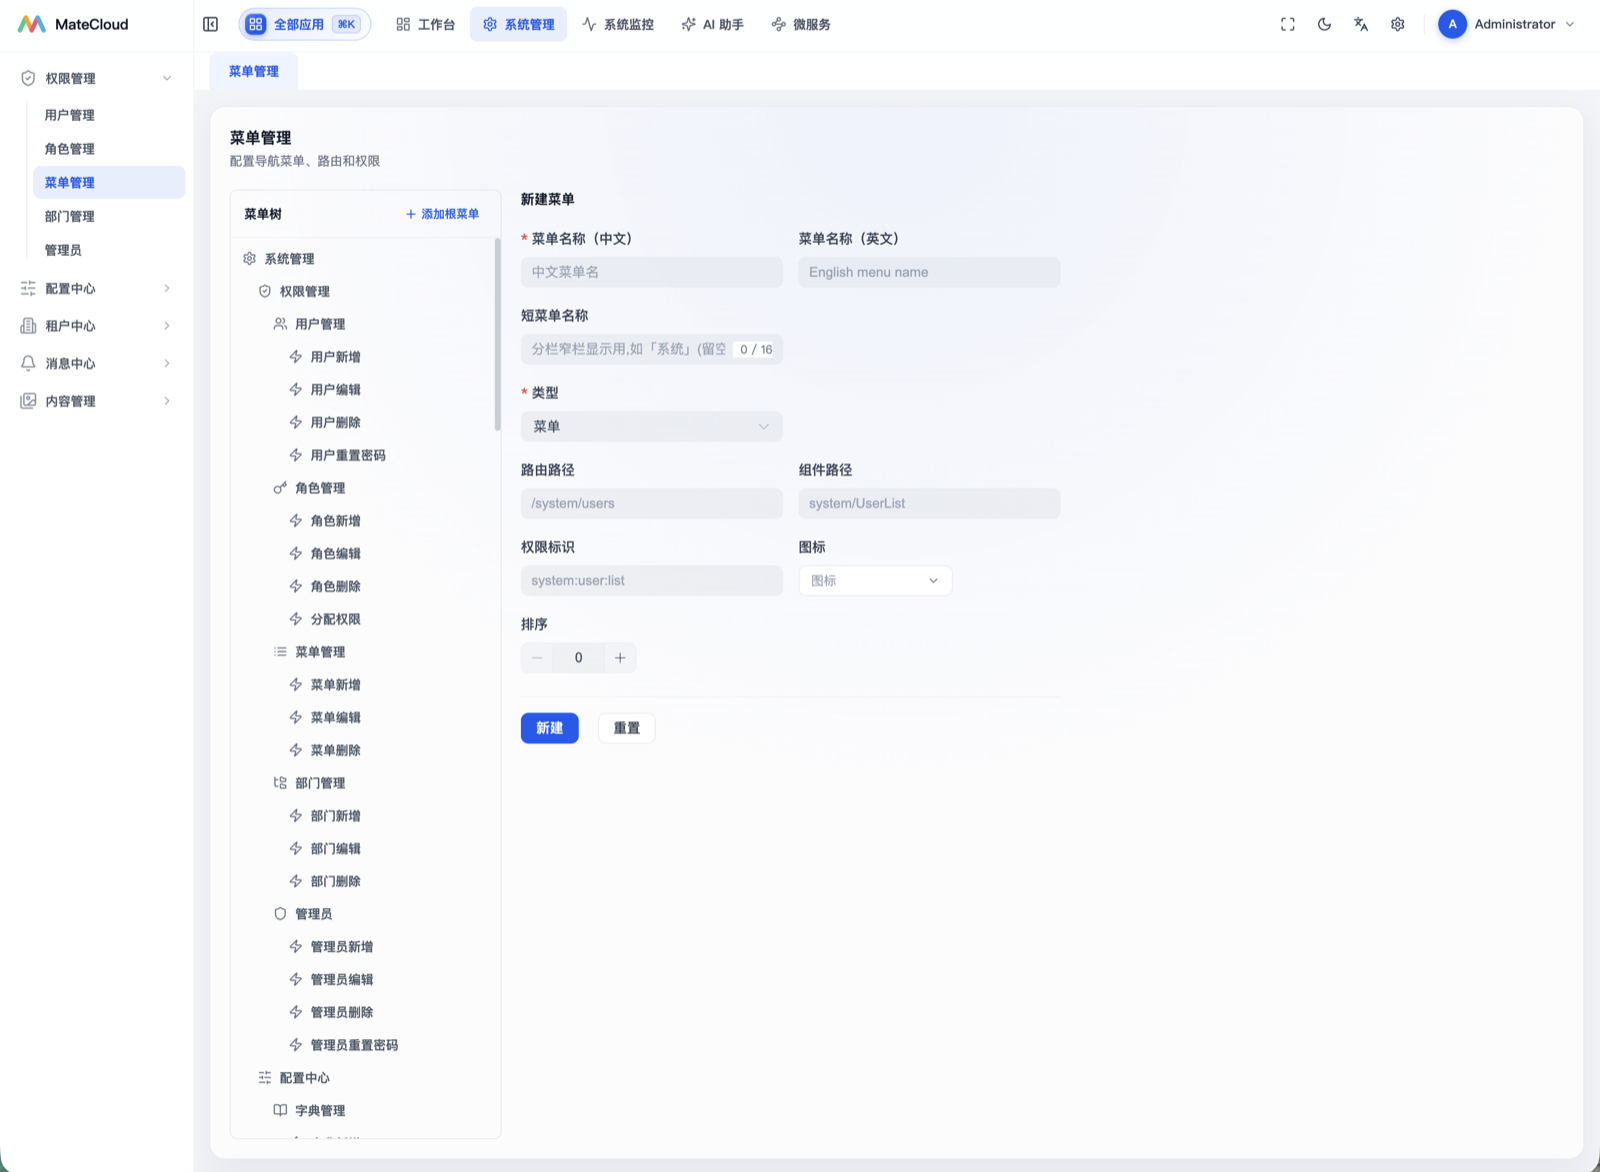1600x1172 pixels.
Task: Select the 系统管理 top menu
Action: coord(518,24)
